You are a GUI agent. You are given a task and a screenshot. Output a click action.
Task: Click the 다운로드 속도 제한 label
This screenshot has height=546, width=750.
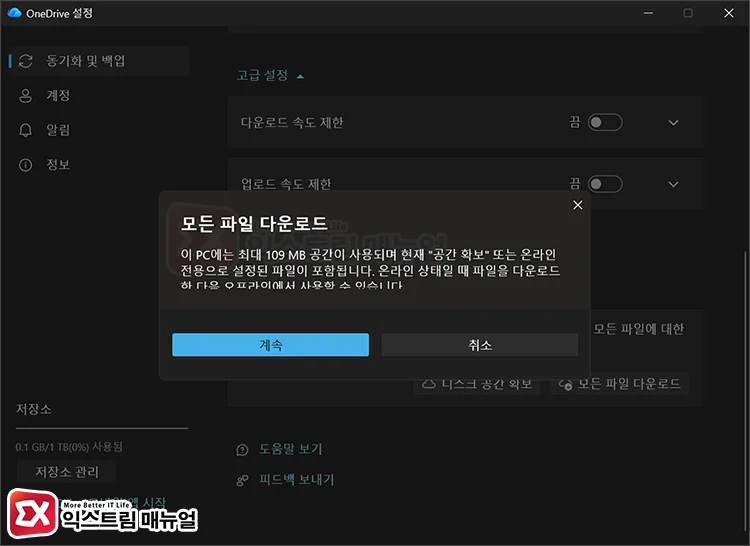[x=292, y=123]
